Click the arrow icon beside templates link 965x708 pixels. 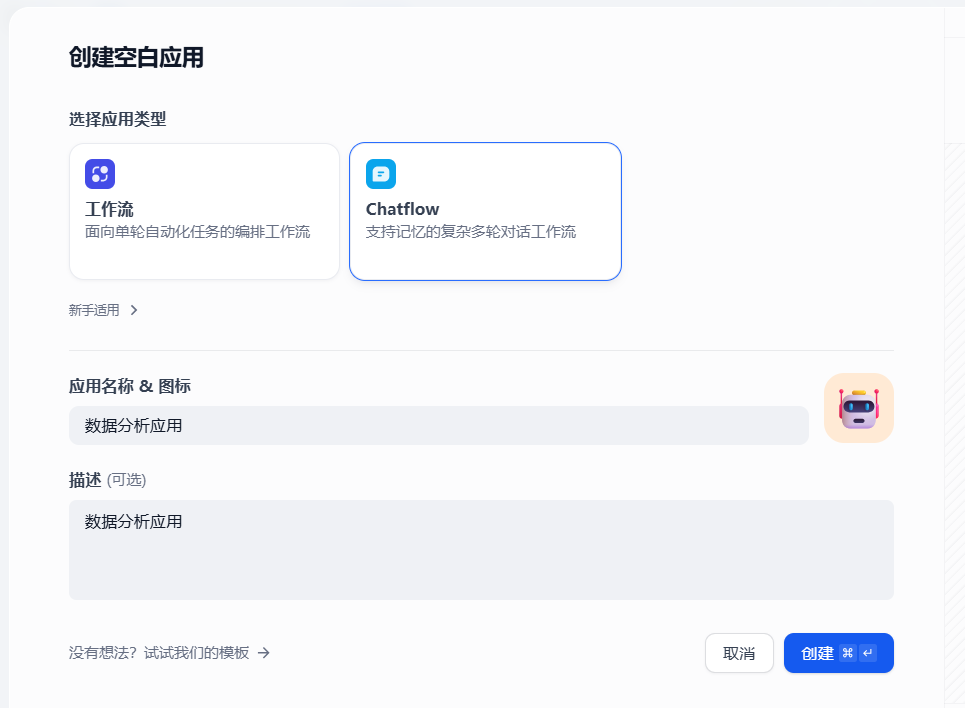(x=263, y=653)
